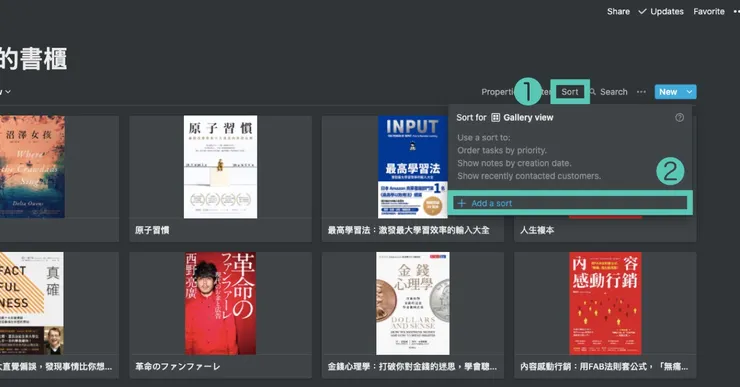Click the 最高學習法：激發最大學習效率的輸入大全 title
The image size is (740, 387).
pos(408,230)
